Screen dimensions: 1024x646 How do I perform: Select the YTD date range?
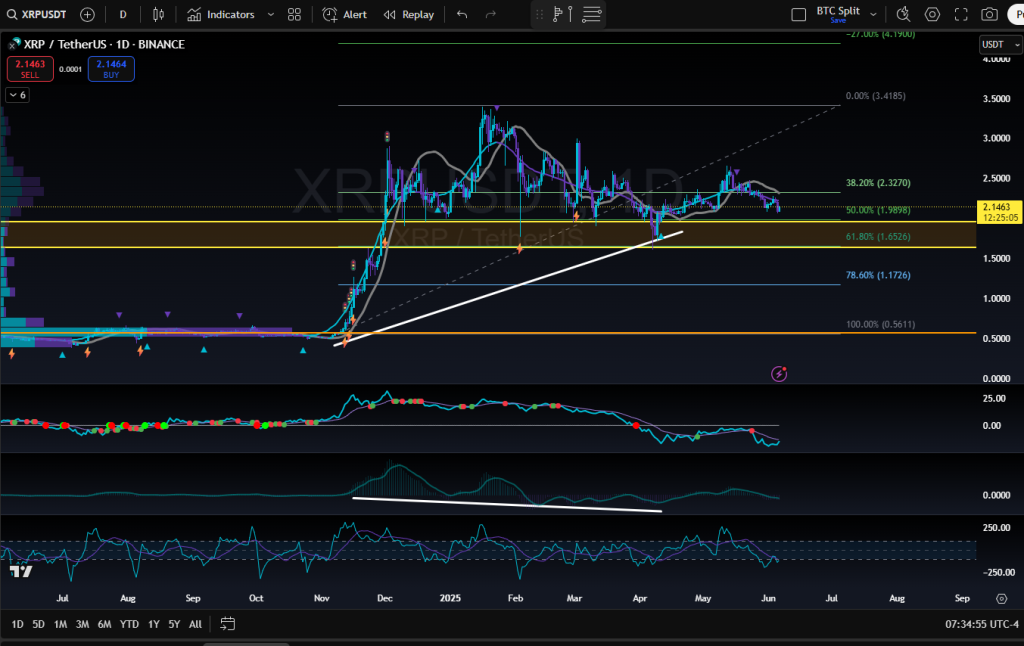129,624
